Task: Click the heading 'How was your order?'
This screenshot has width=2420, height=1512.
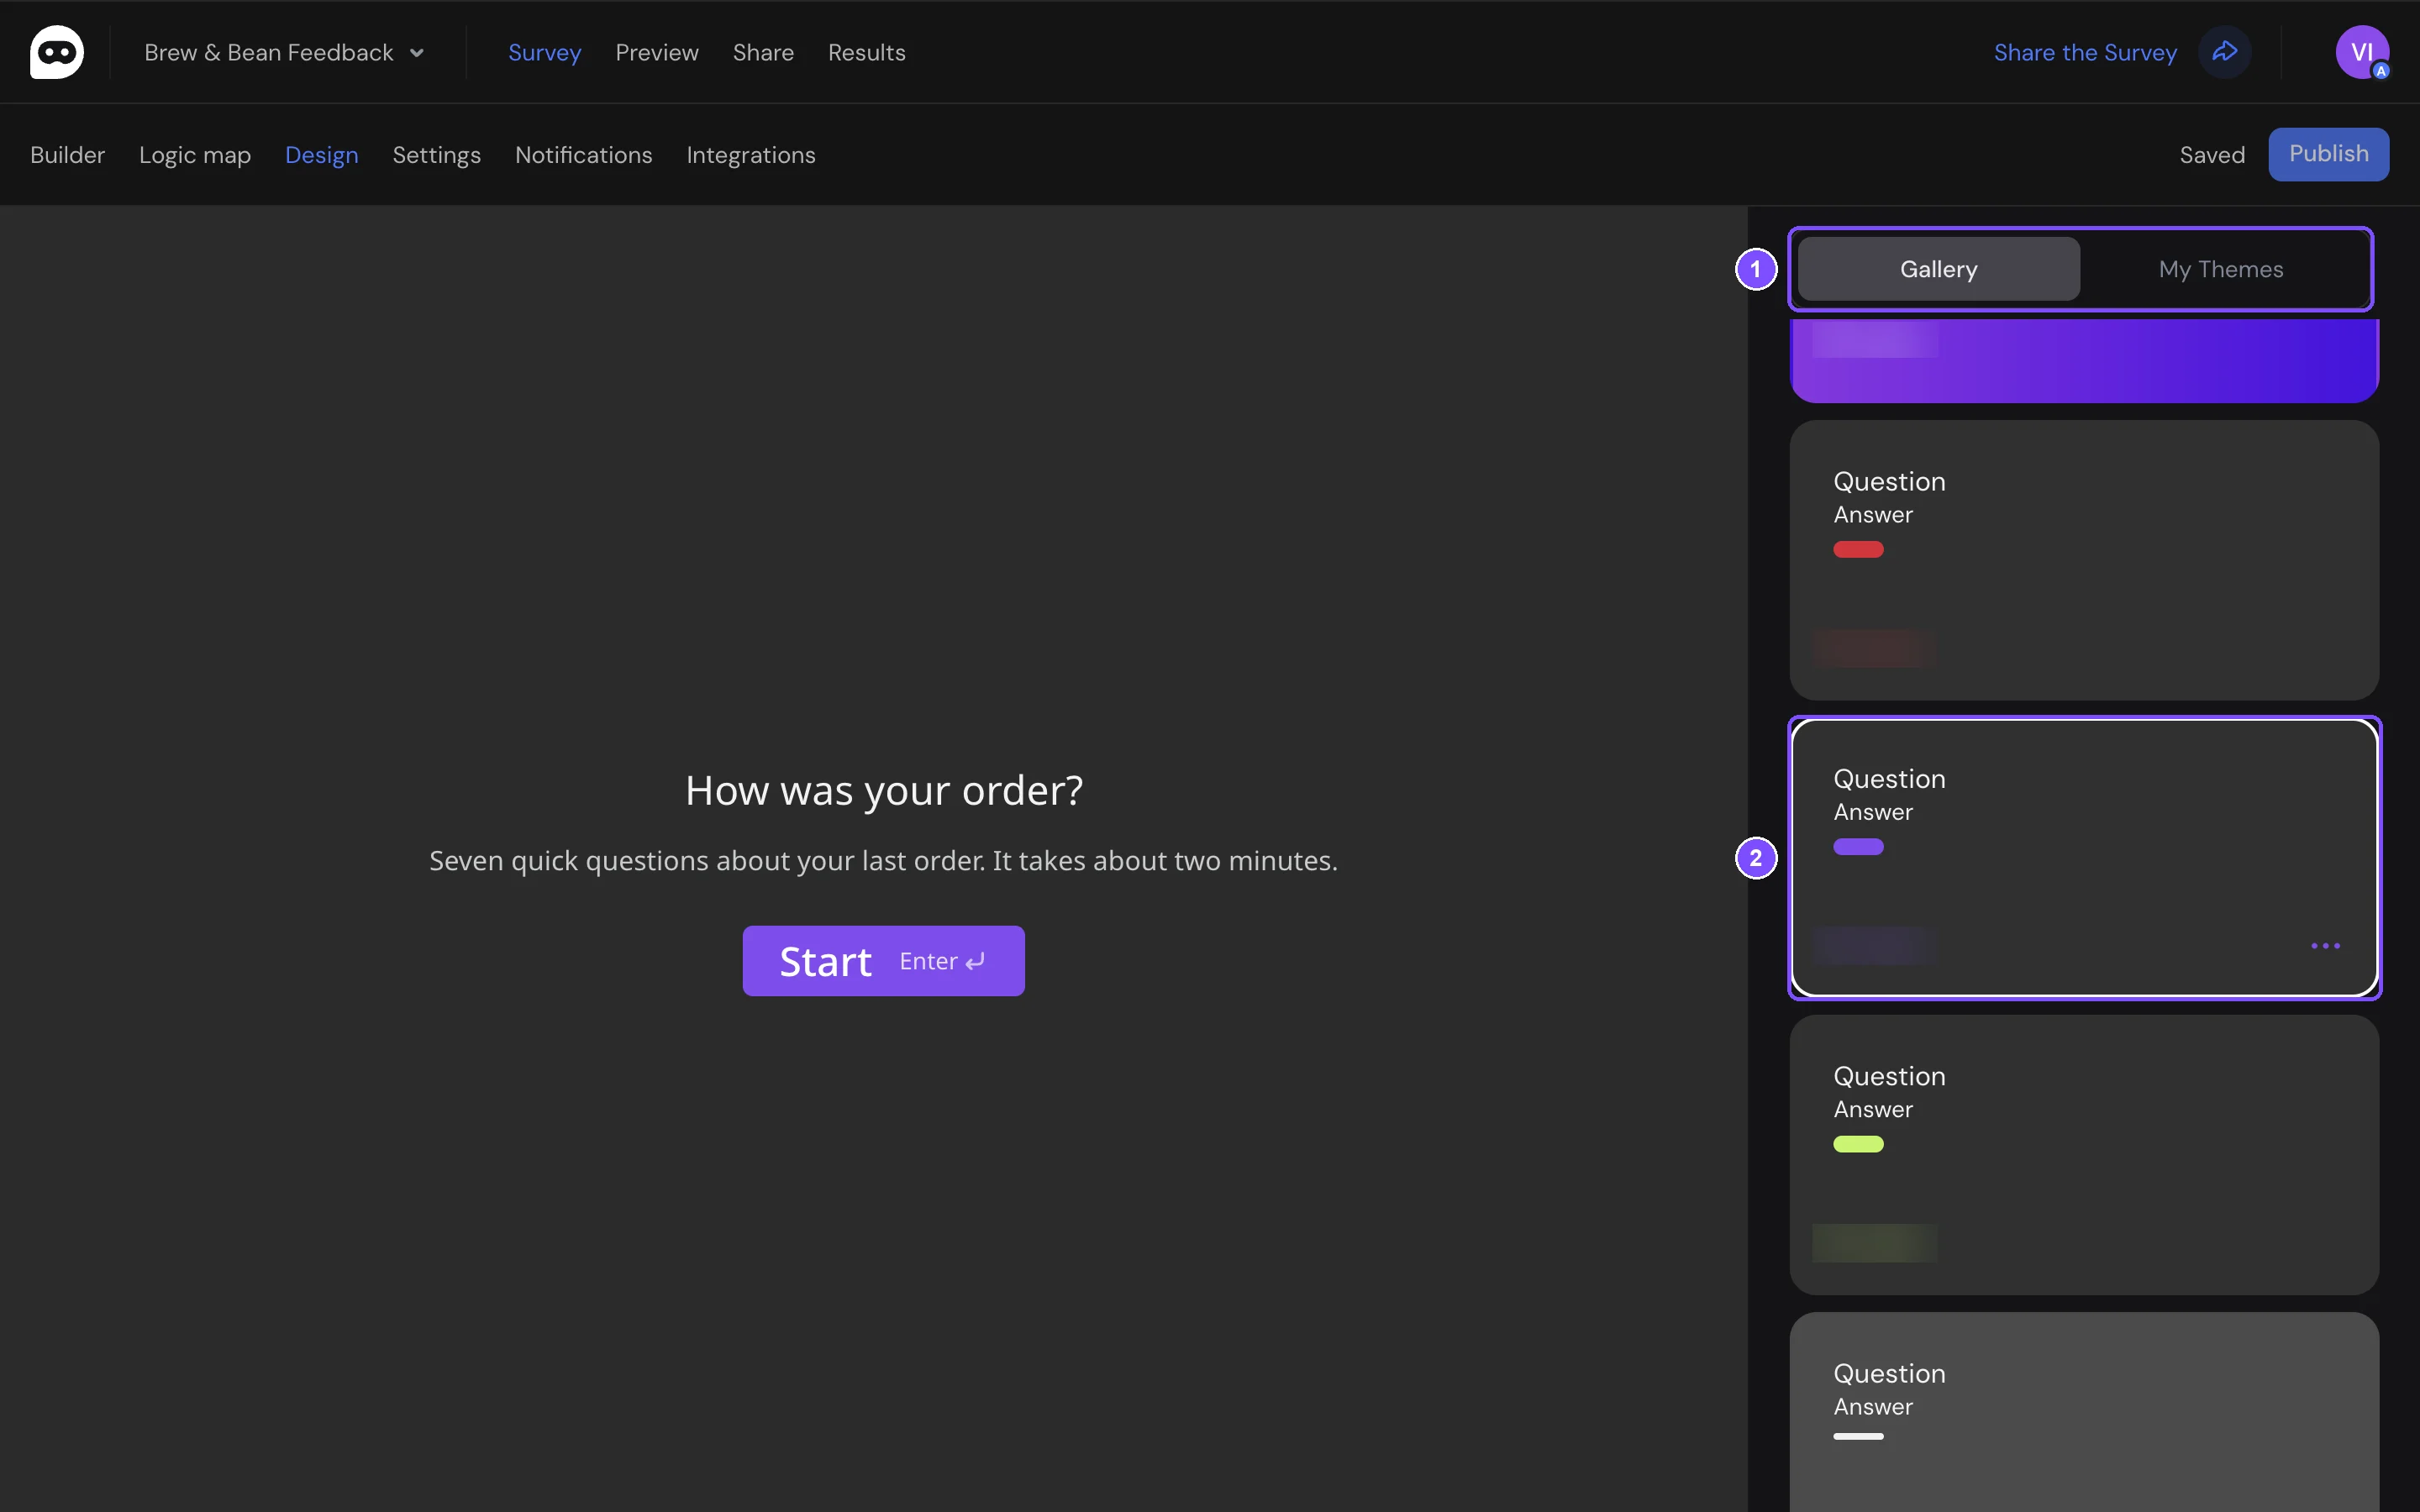Action: pyautogui.click(x=884, y=790)
